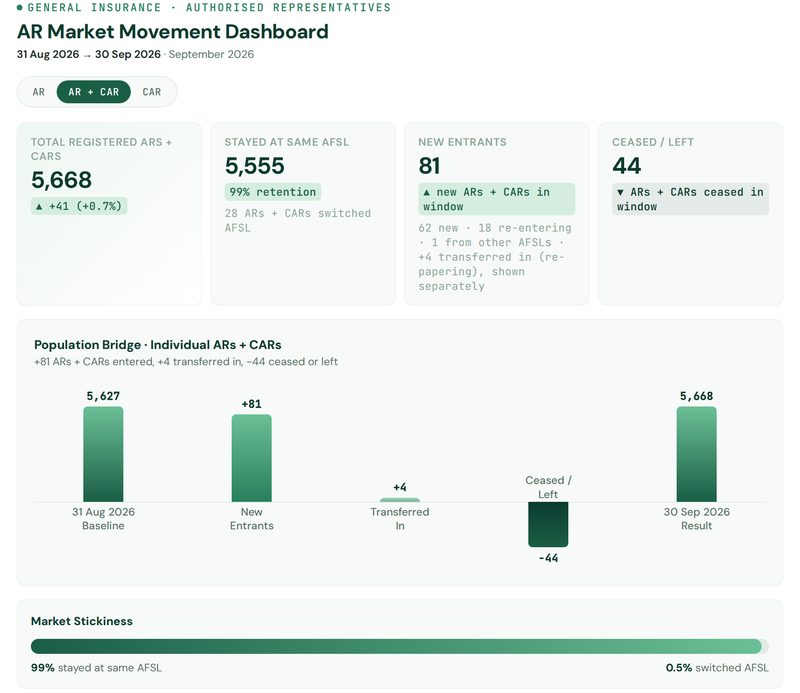
Task: Select the dark Ceased / Left negative bar
Action: 548,524
